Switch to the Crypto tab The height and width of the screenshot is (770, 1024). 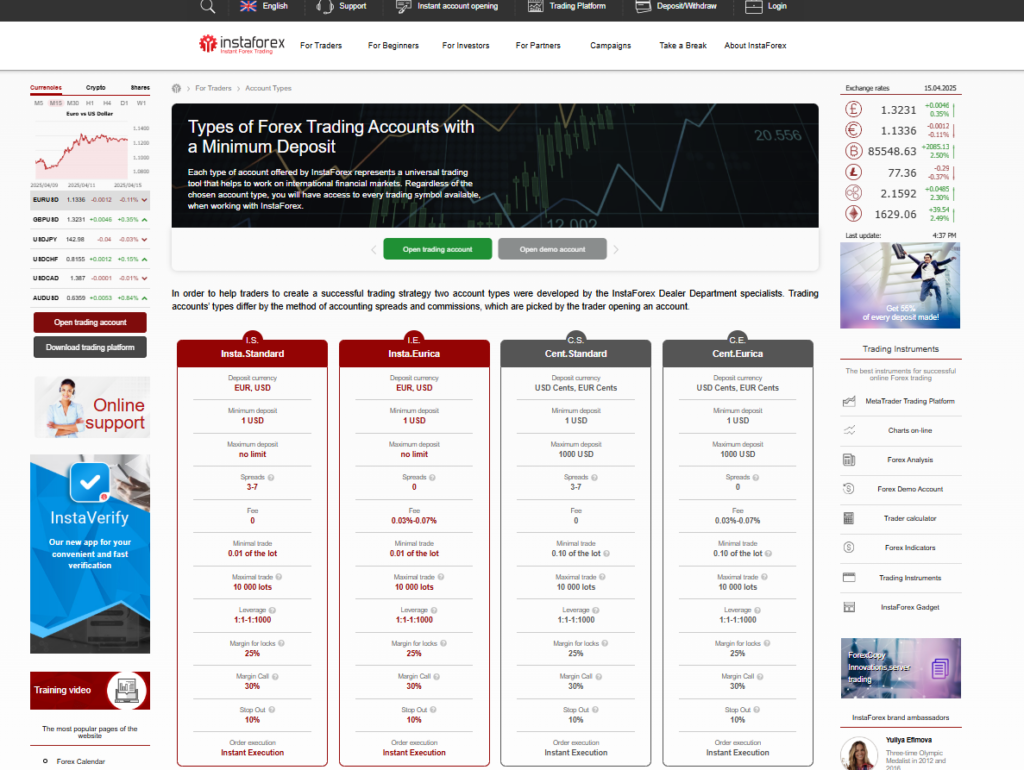pyautogui.click(x=96, y=88)
